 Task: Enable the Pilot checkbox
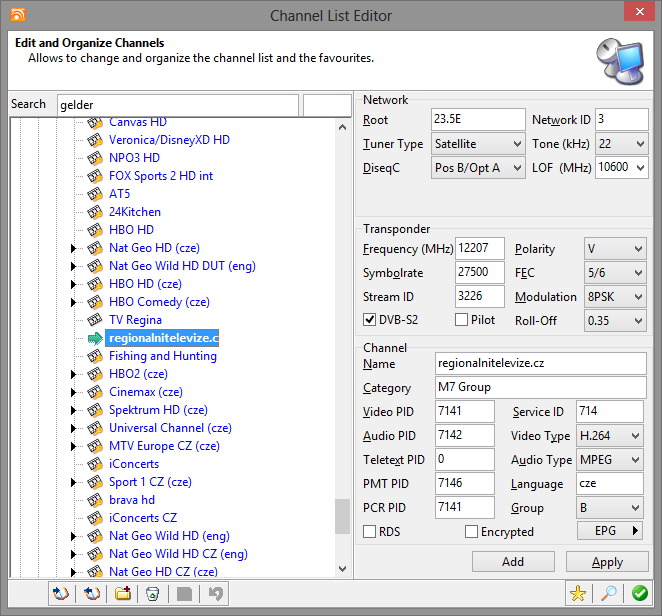tap(462, 320)
